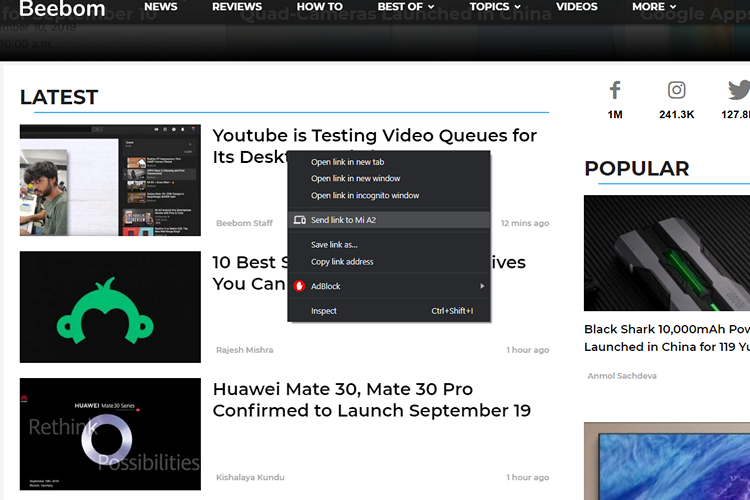Expand the BEST OF dropdown menu

[x=405, y=7]
